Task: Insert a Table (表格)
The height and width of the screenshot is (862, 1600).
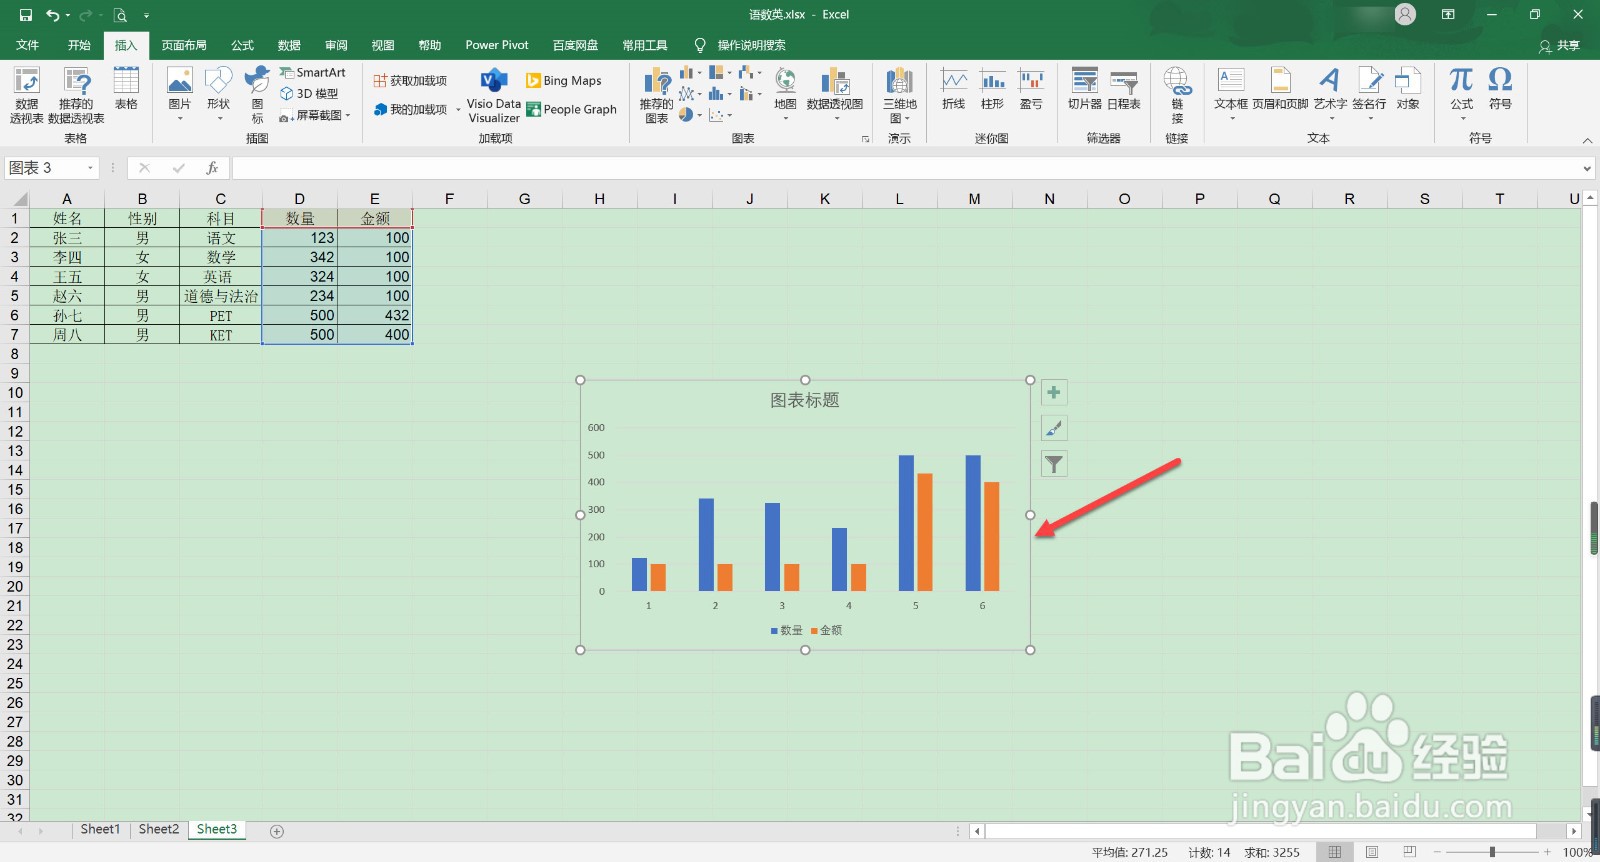Action: tap(126, 88)
